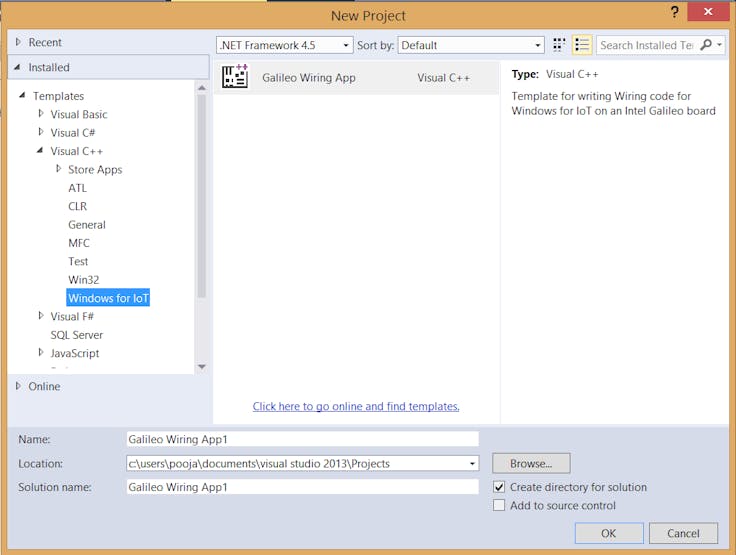Expand the JavaScript node

[x=41, y=352]
